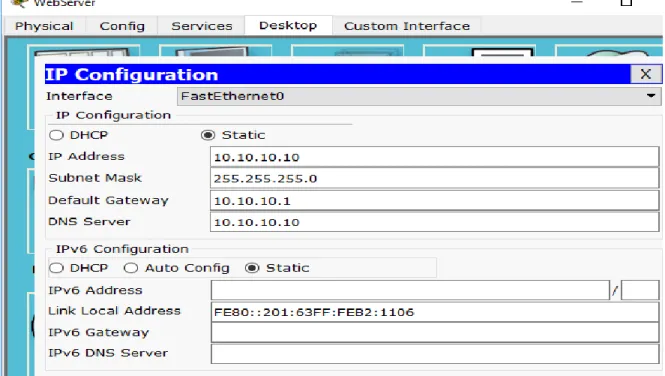This screenshot has width=665, height=376.
Task: Open the Custom Interface tab
Action: click(x=407, y=26)
